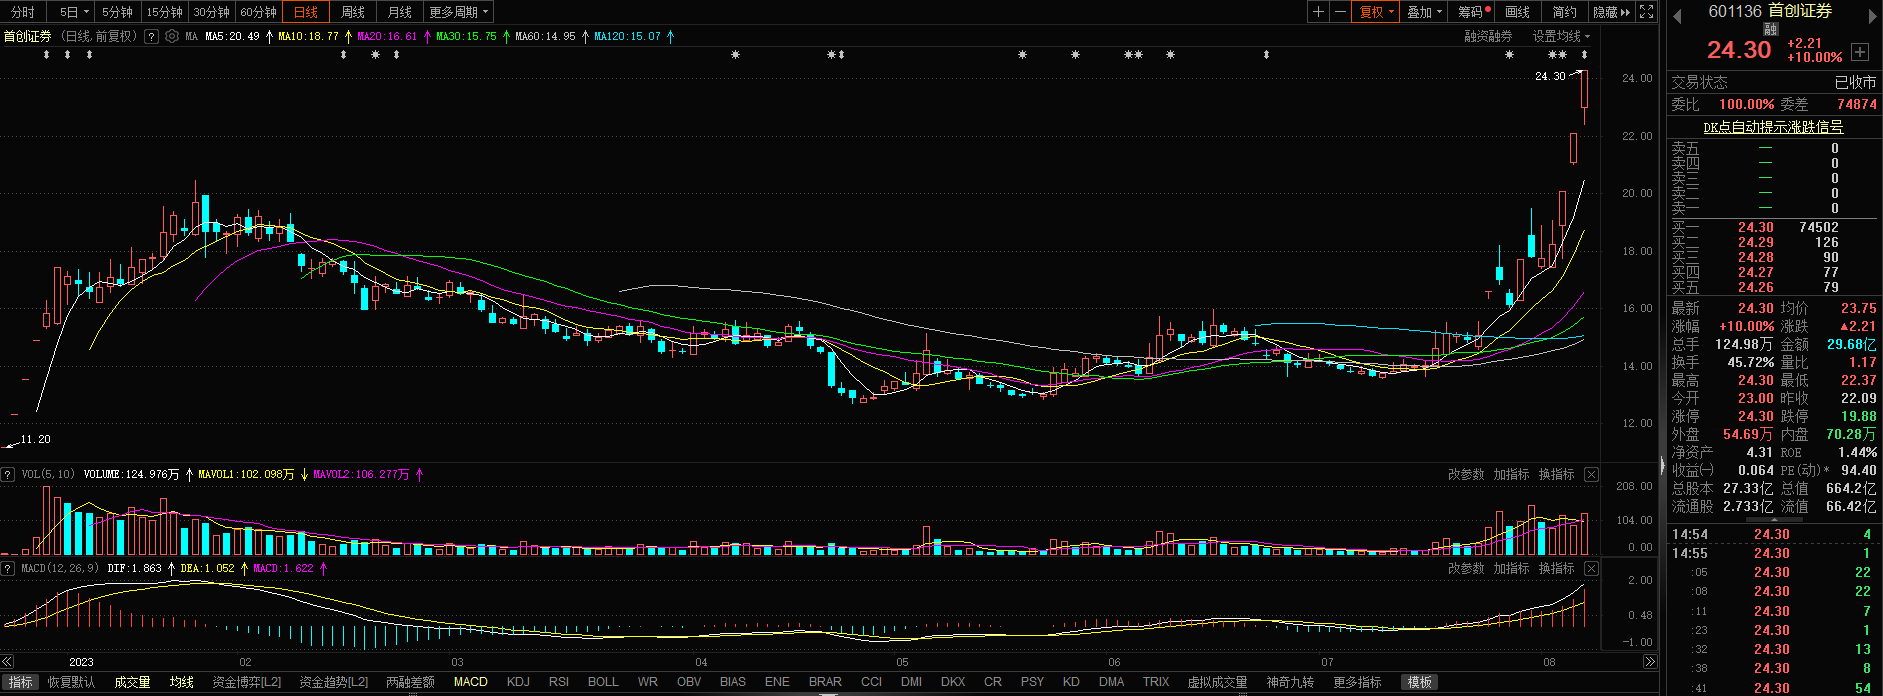Go to next stock with right arrow
Viewport: 1883px width, 696px height.
[x=1873, y=15]
